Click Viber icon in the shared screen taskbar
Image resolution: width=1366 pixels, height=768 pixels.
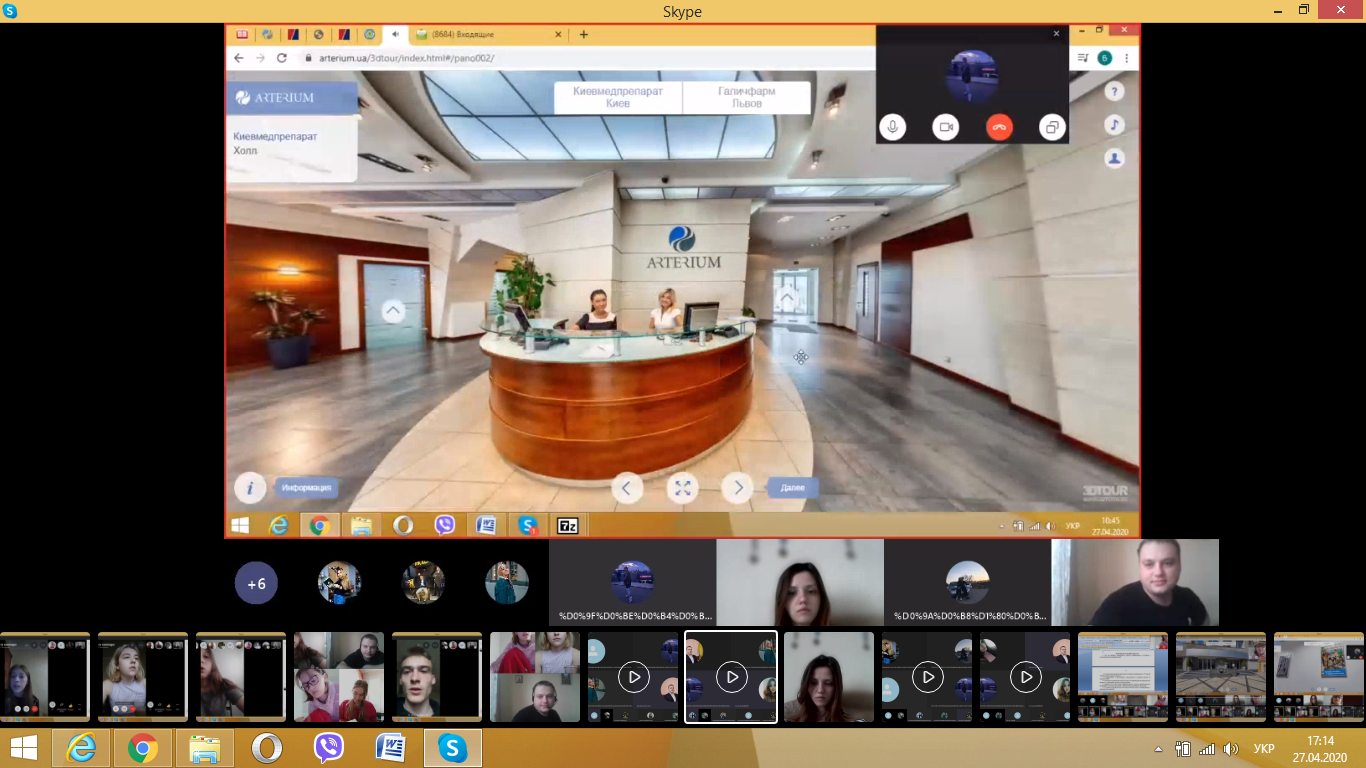(445, 525)
